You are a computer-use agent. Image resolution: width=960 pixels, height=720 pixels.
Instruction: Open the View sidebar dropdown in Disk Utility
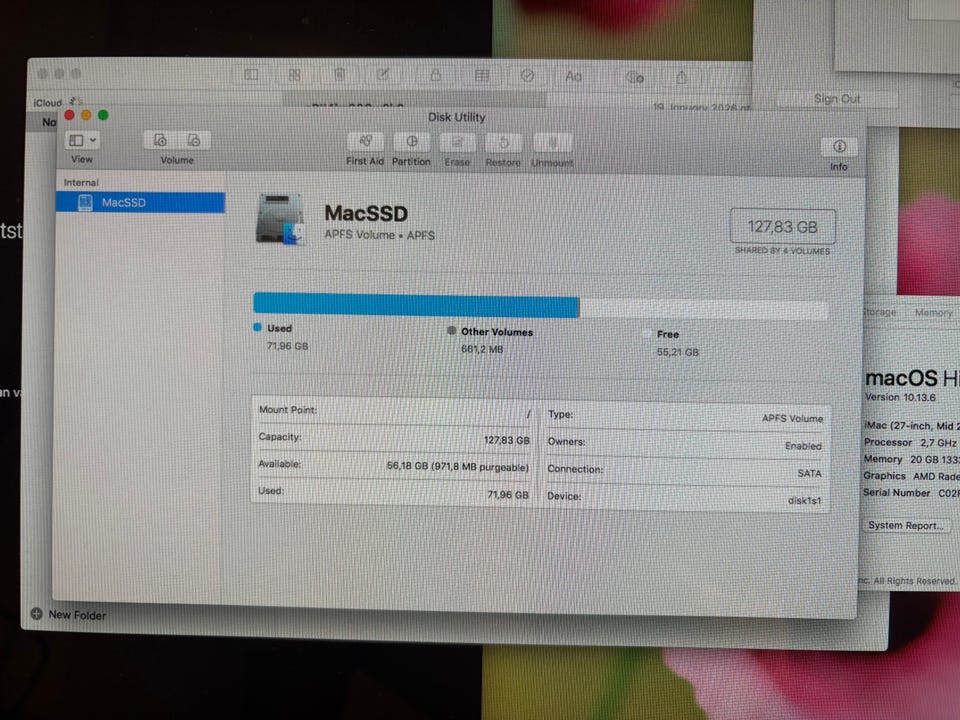[x=82, y=140]
